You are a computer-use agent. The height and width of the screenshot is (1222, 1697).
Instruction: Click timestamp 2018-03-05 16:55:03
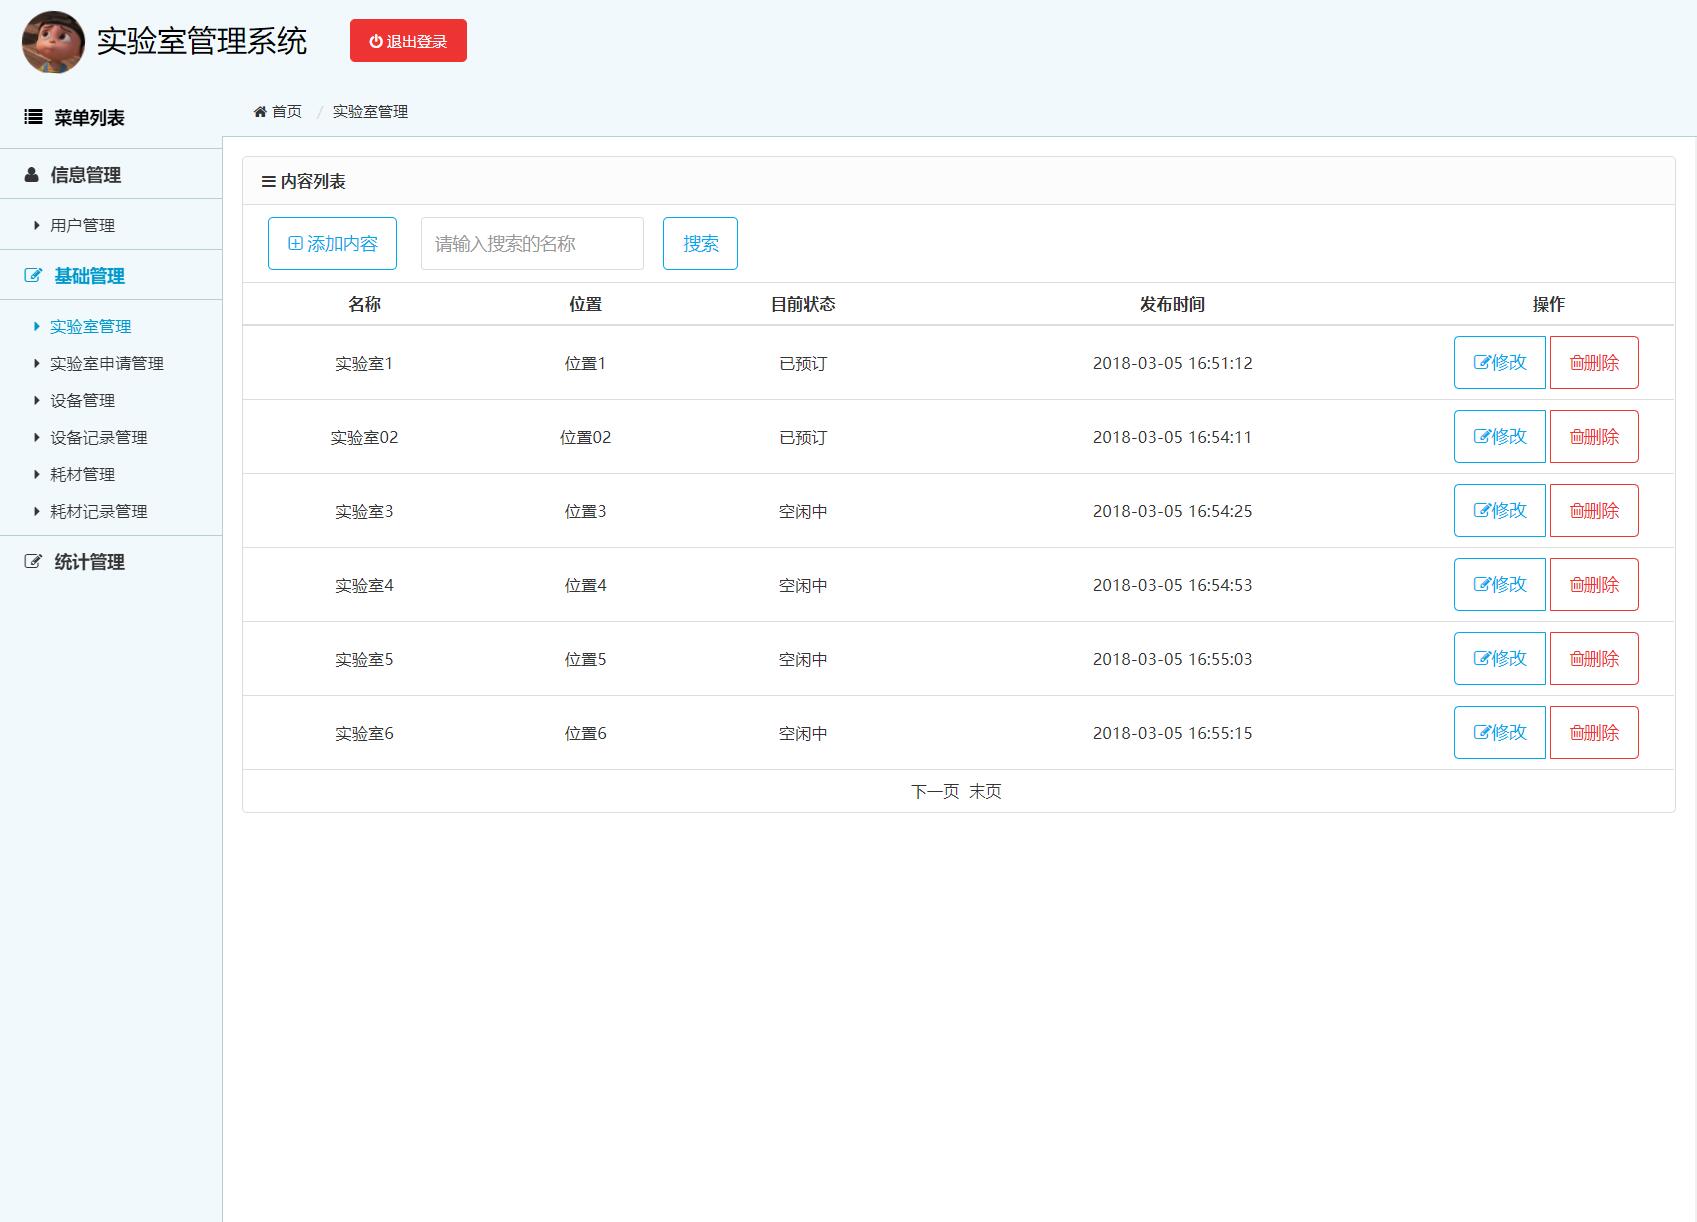1172,659
